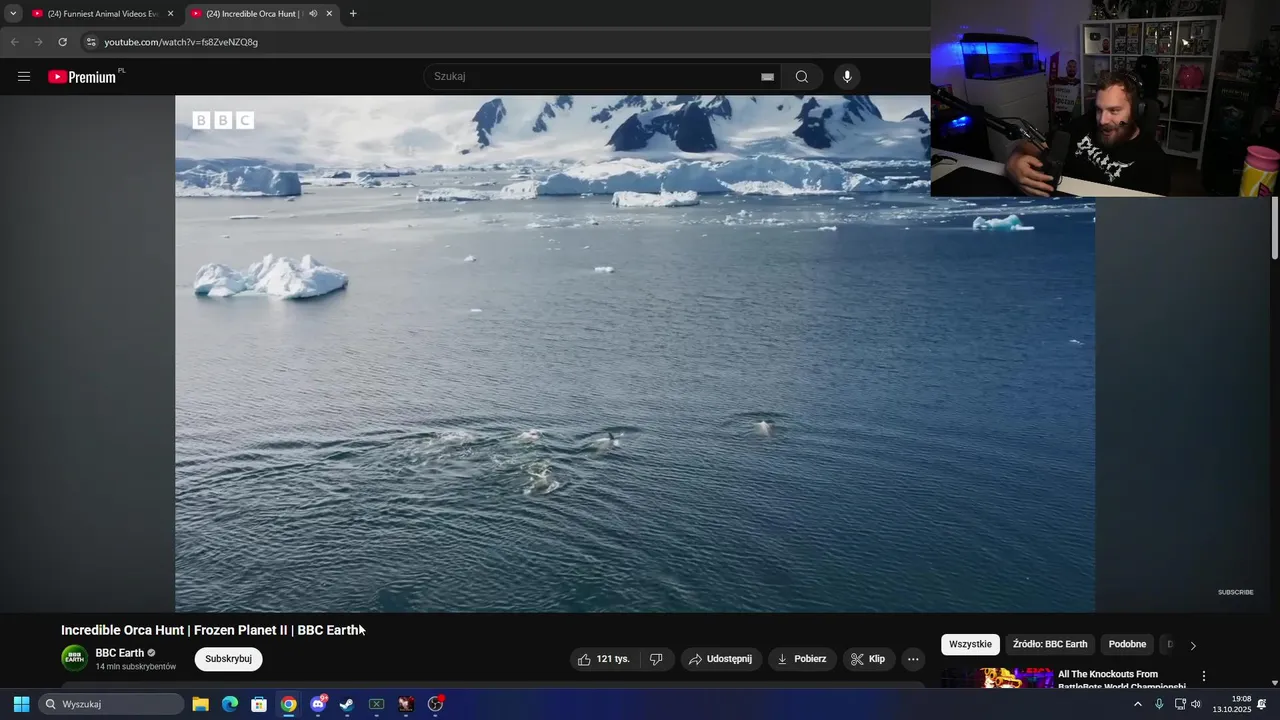Open the notification center bell

(x=1262, y=704)
